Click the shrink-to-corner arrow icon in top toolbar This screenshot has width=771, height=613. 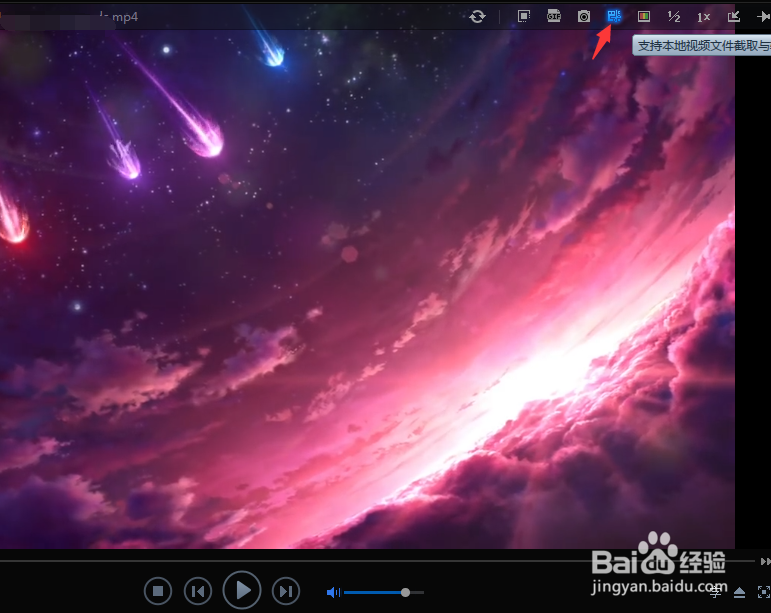click(734, 17)
